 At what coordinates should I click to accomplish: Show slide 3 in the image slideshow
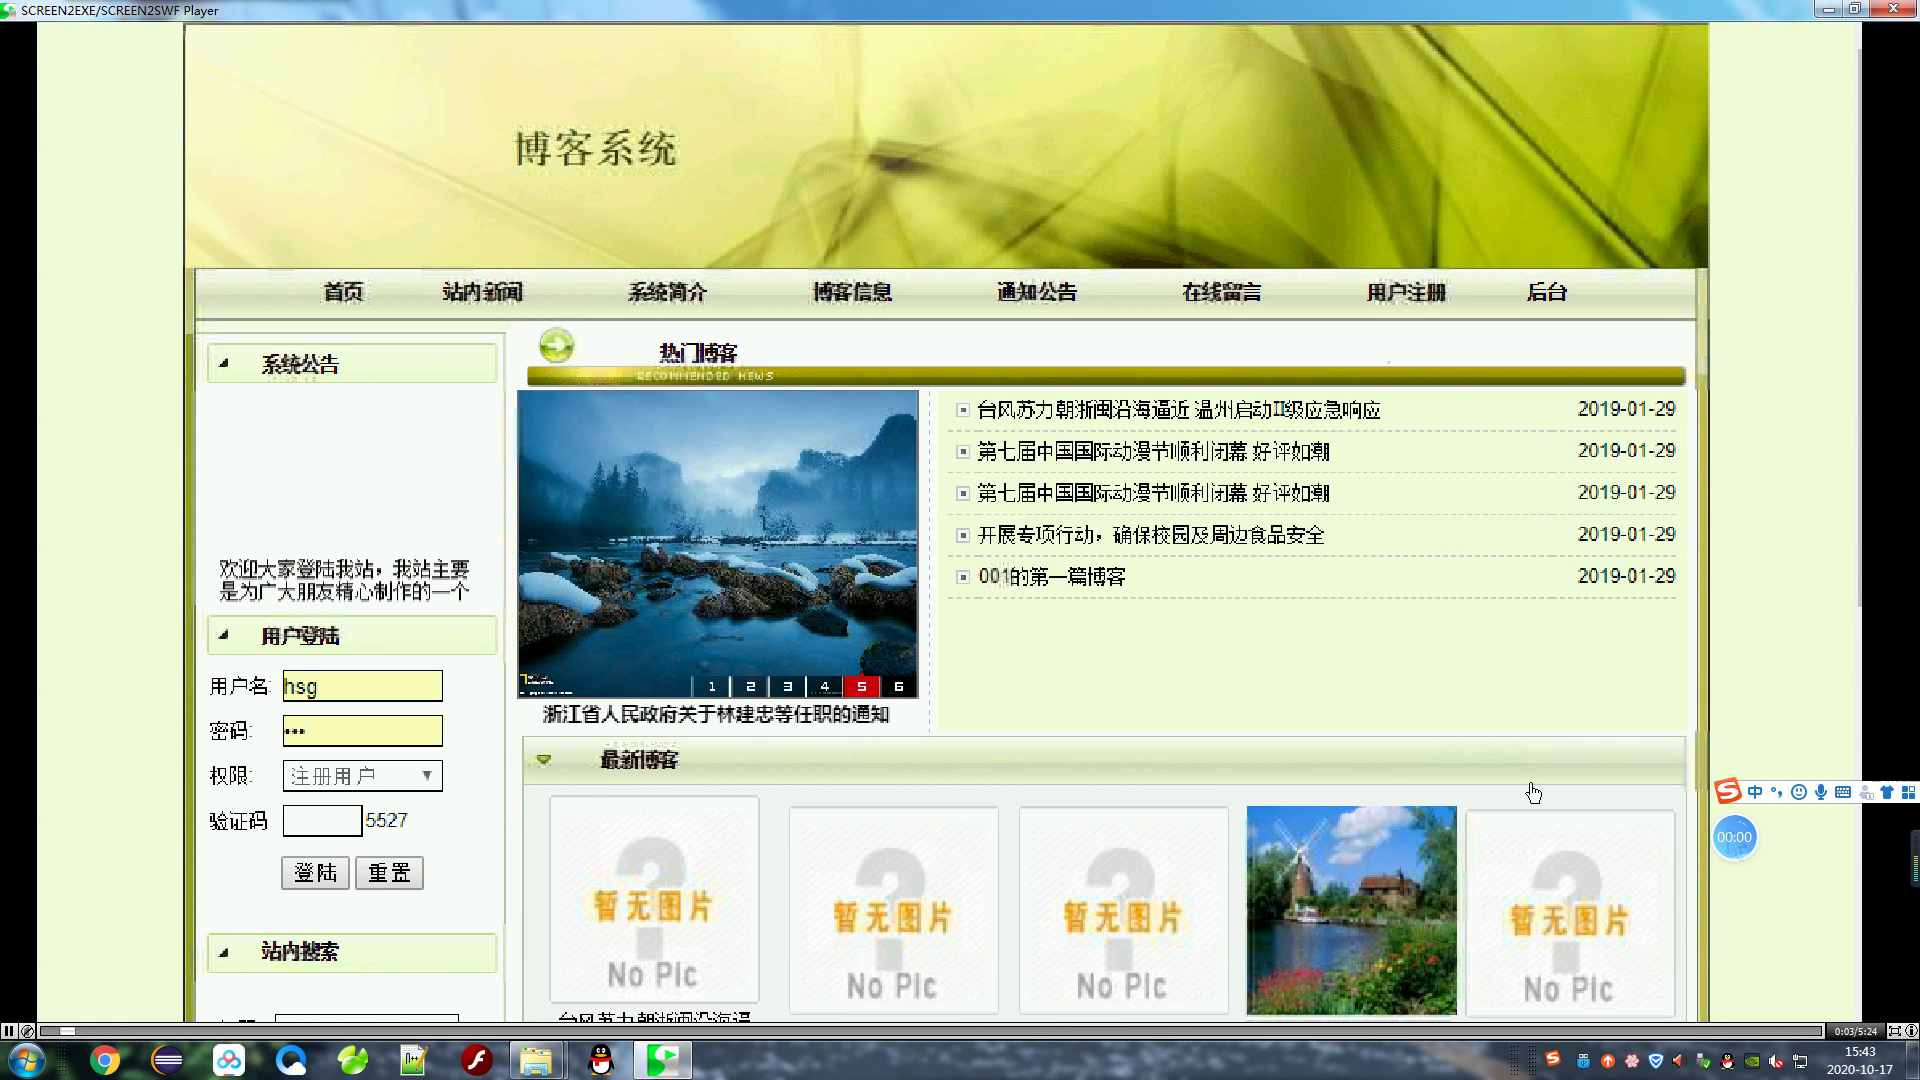pos(787,686)
